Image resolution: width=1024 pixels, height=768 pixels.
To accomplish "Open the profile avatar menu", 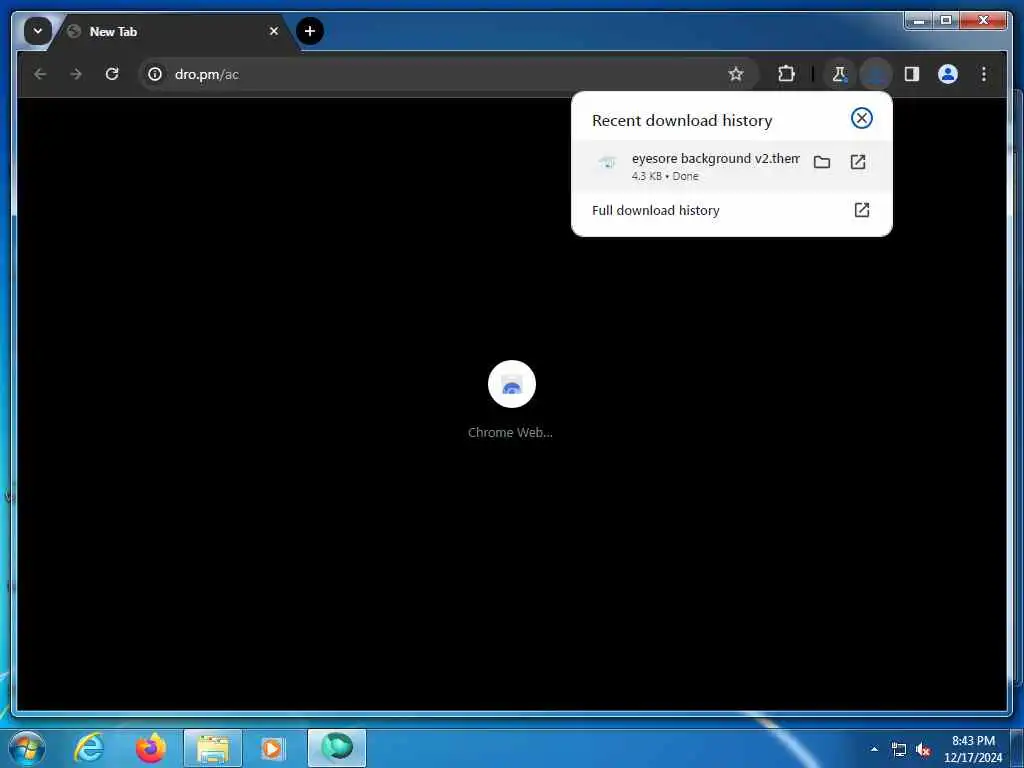I will (x=948, y=74).
